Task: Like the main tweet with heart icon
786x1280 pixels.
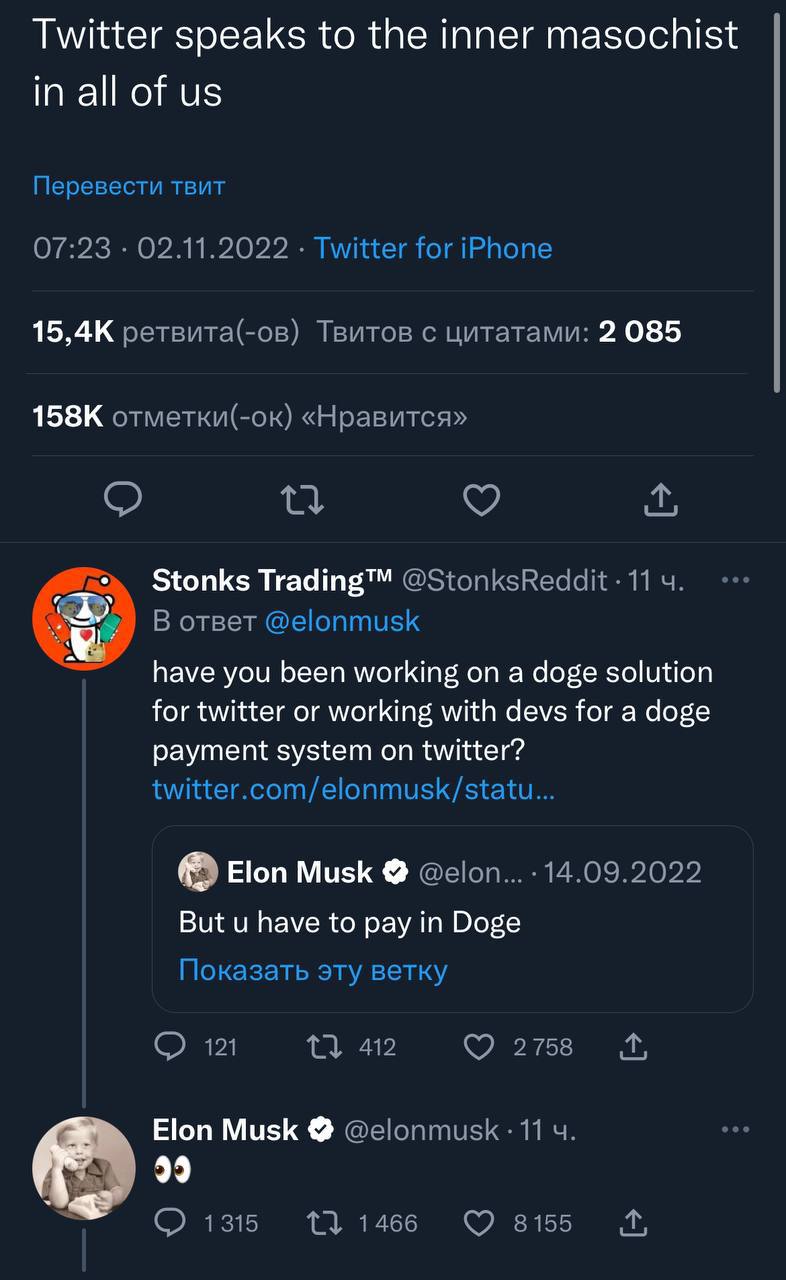Action: click(x=481, y=499)
